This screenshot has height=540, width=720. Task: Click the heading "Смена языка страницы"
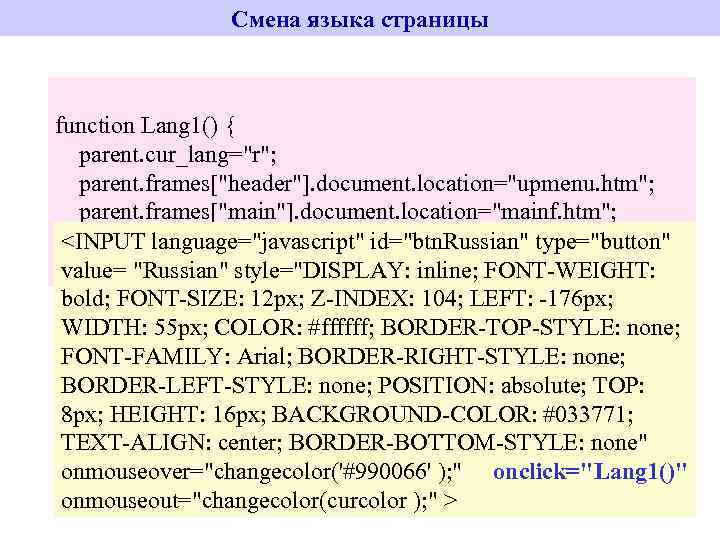point(360,20)
